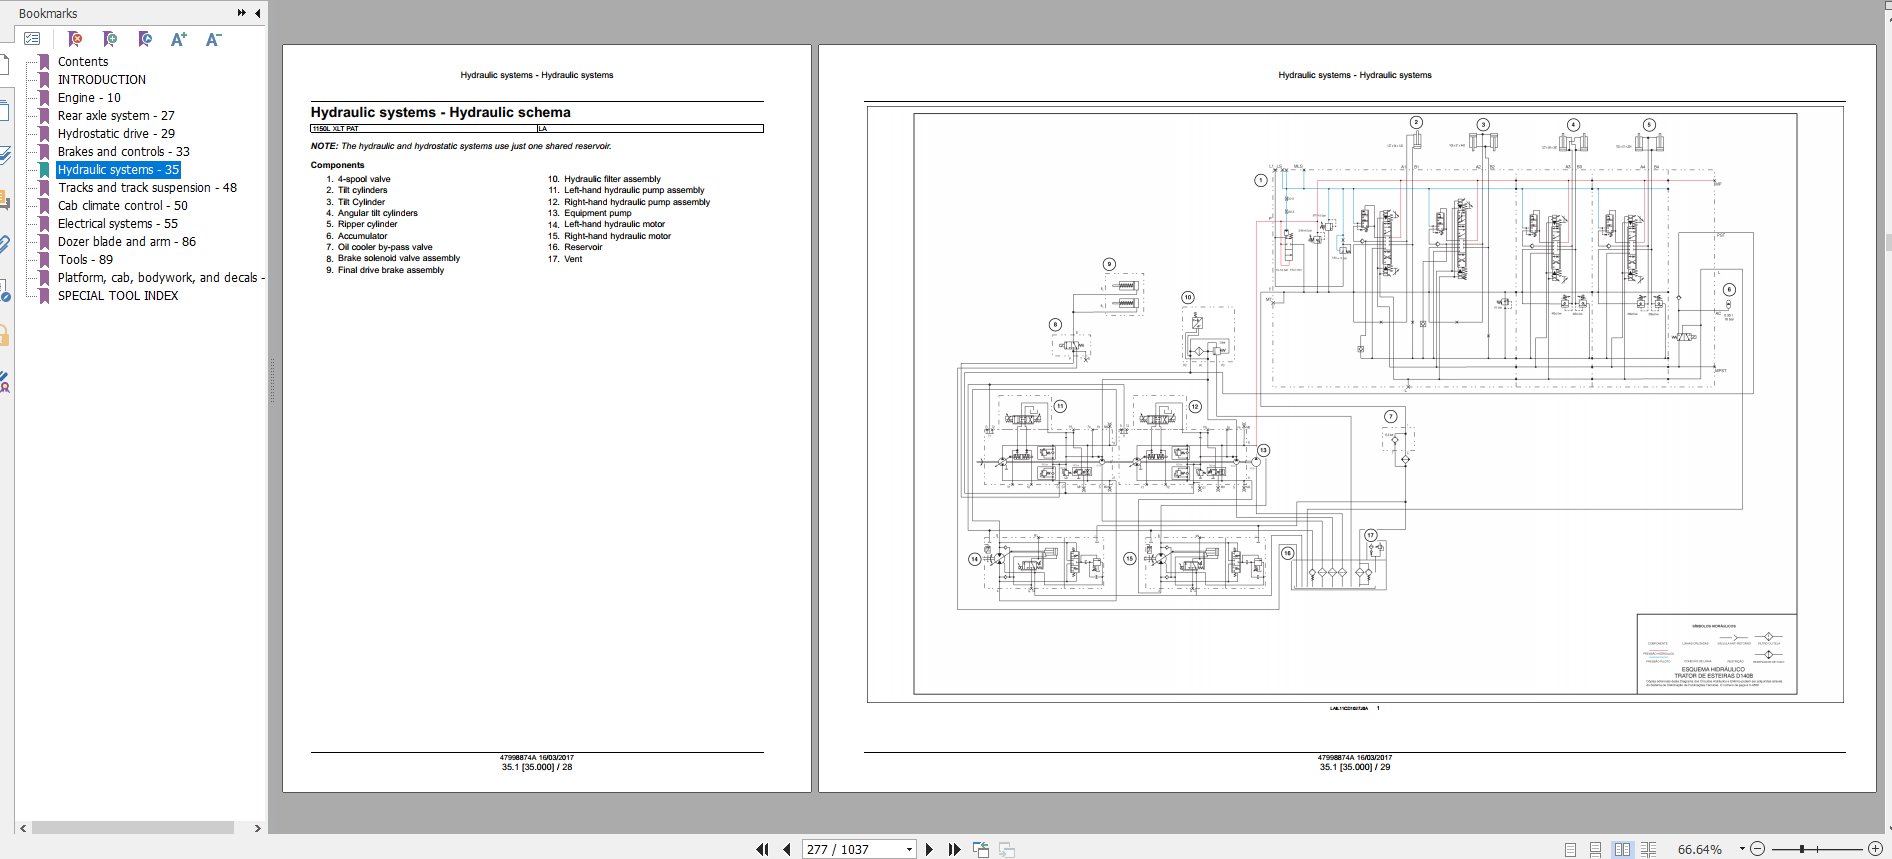This screenshot has width=1892, height=859.
Task: Open the Electrical systems - 55 bookmark
Action: pyautogui.click(x=117, y=224)
